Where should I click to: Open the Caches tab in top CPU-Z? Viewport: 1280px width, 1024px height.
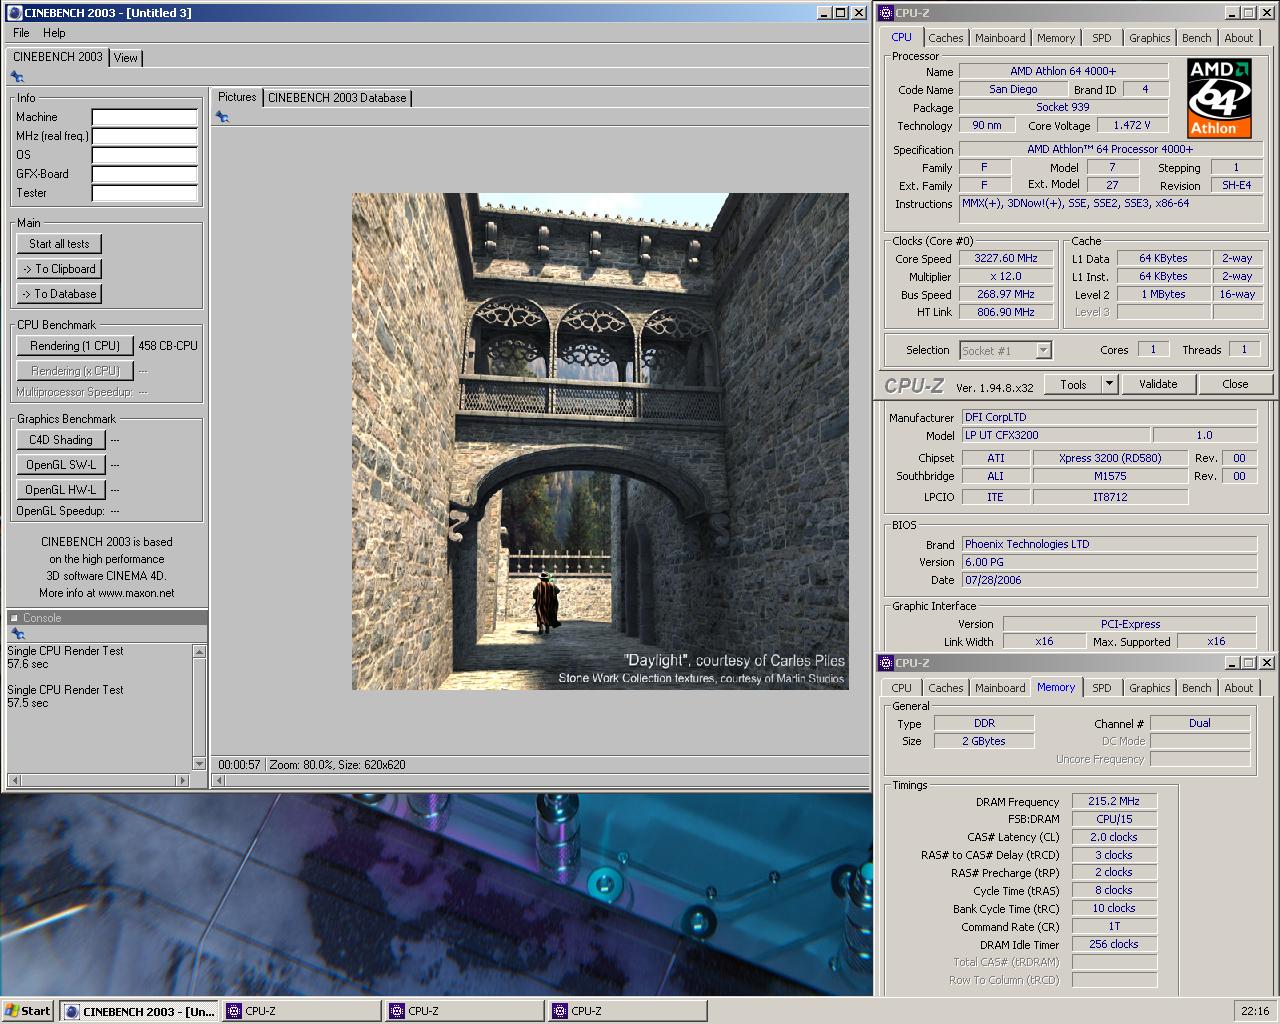tap(946, 38)
